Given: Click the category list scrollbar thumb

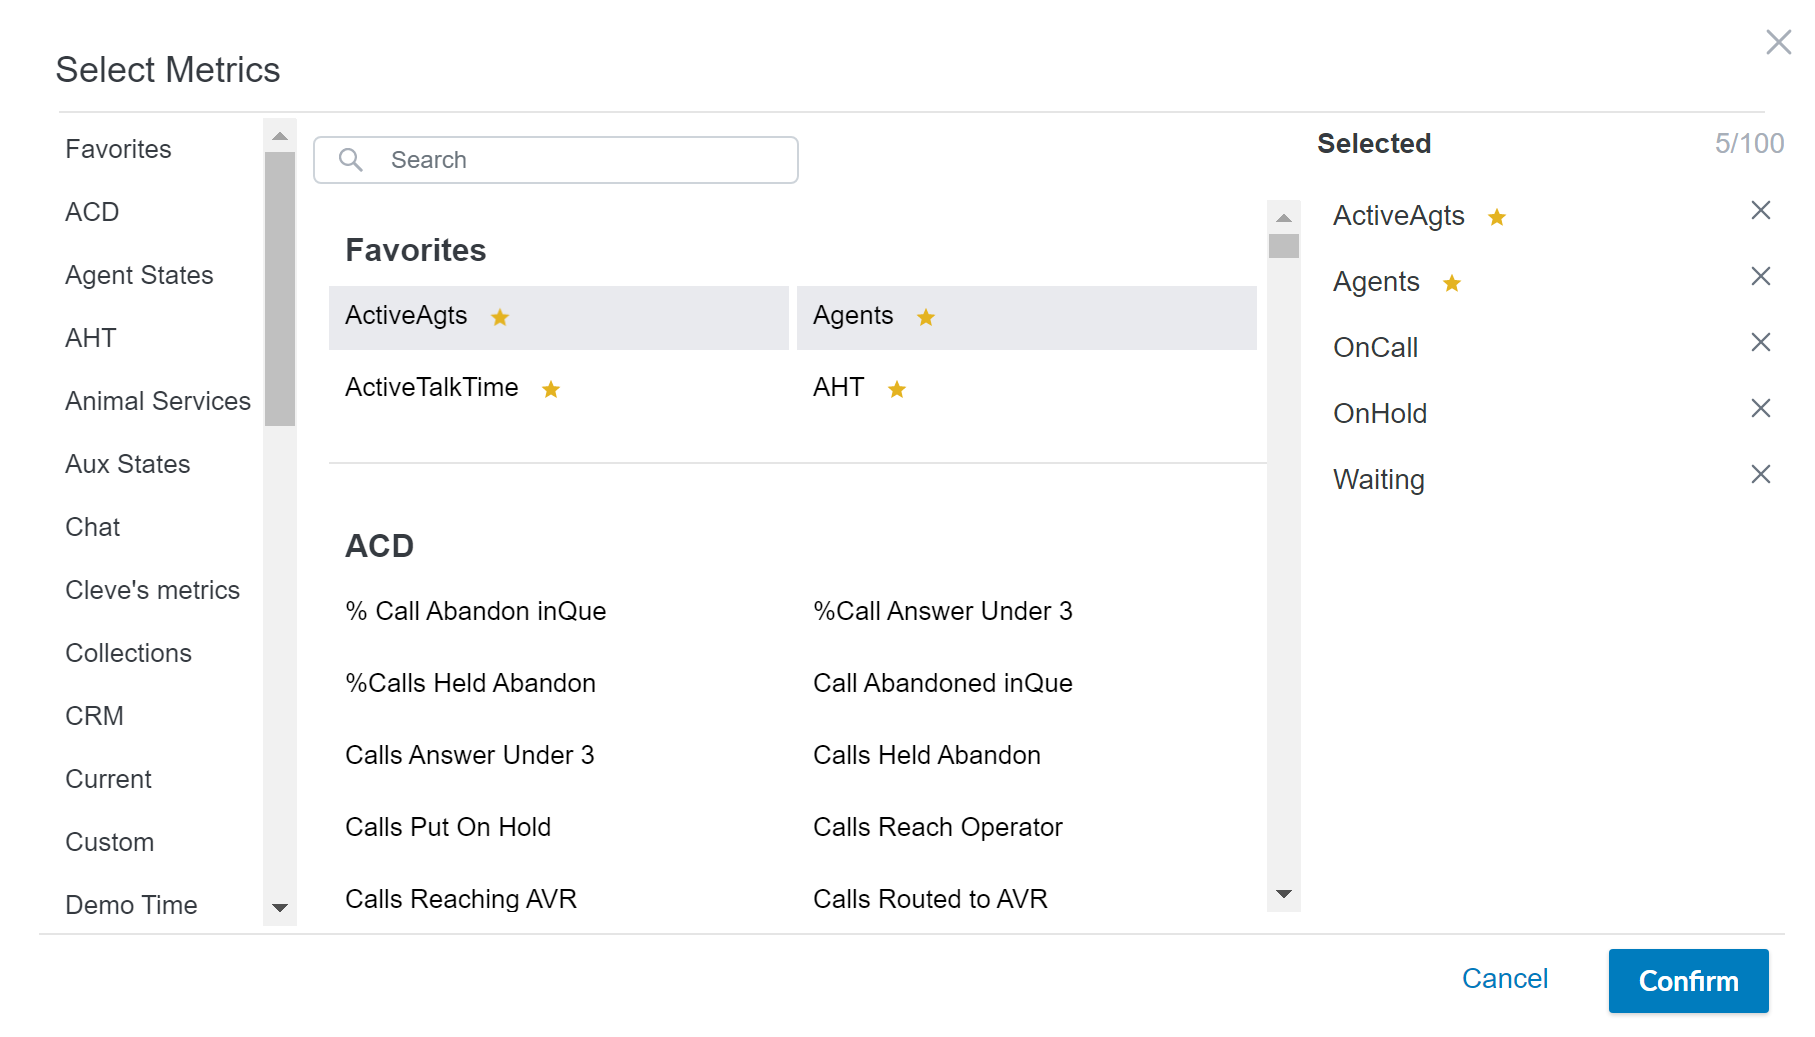Looking at the screenshot, I should coord(280,289).
